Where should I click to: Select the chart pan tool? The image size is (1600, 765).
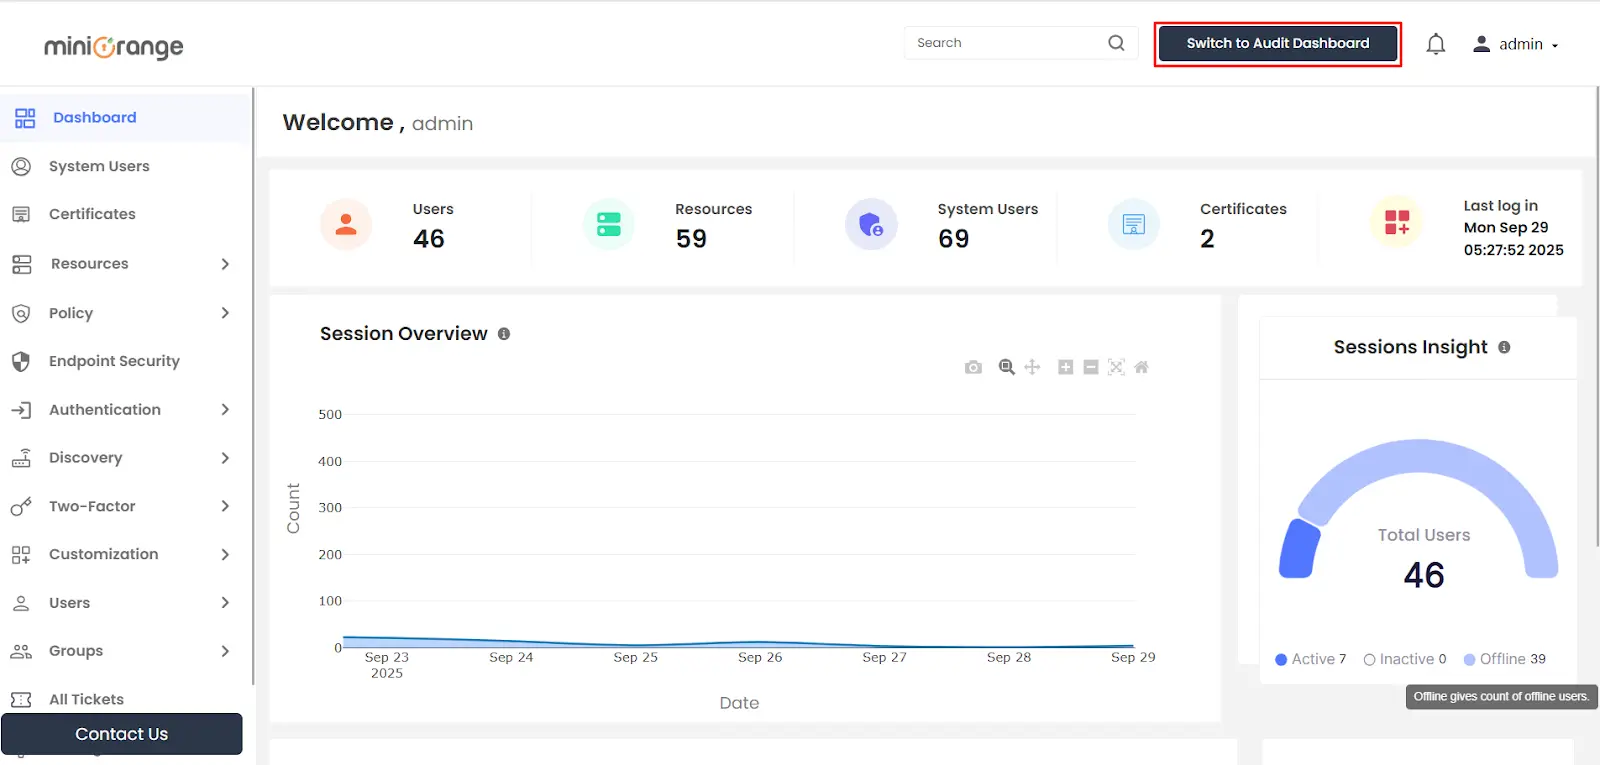pyautogui.click(x=1032, y=367)
